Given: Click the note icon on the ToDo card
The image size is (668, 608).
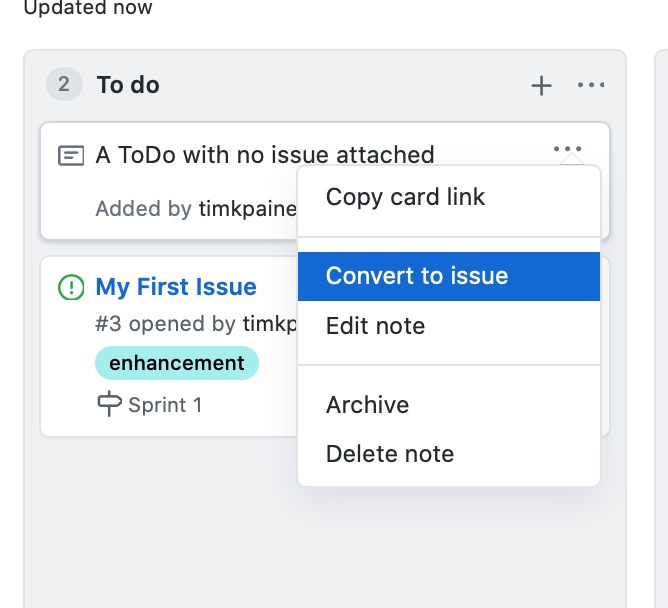Looking at the screenshot, I should 71,156.
